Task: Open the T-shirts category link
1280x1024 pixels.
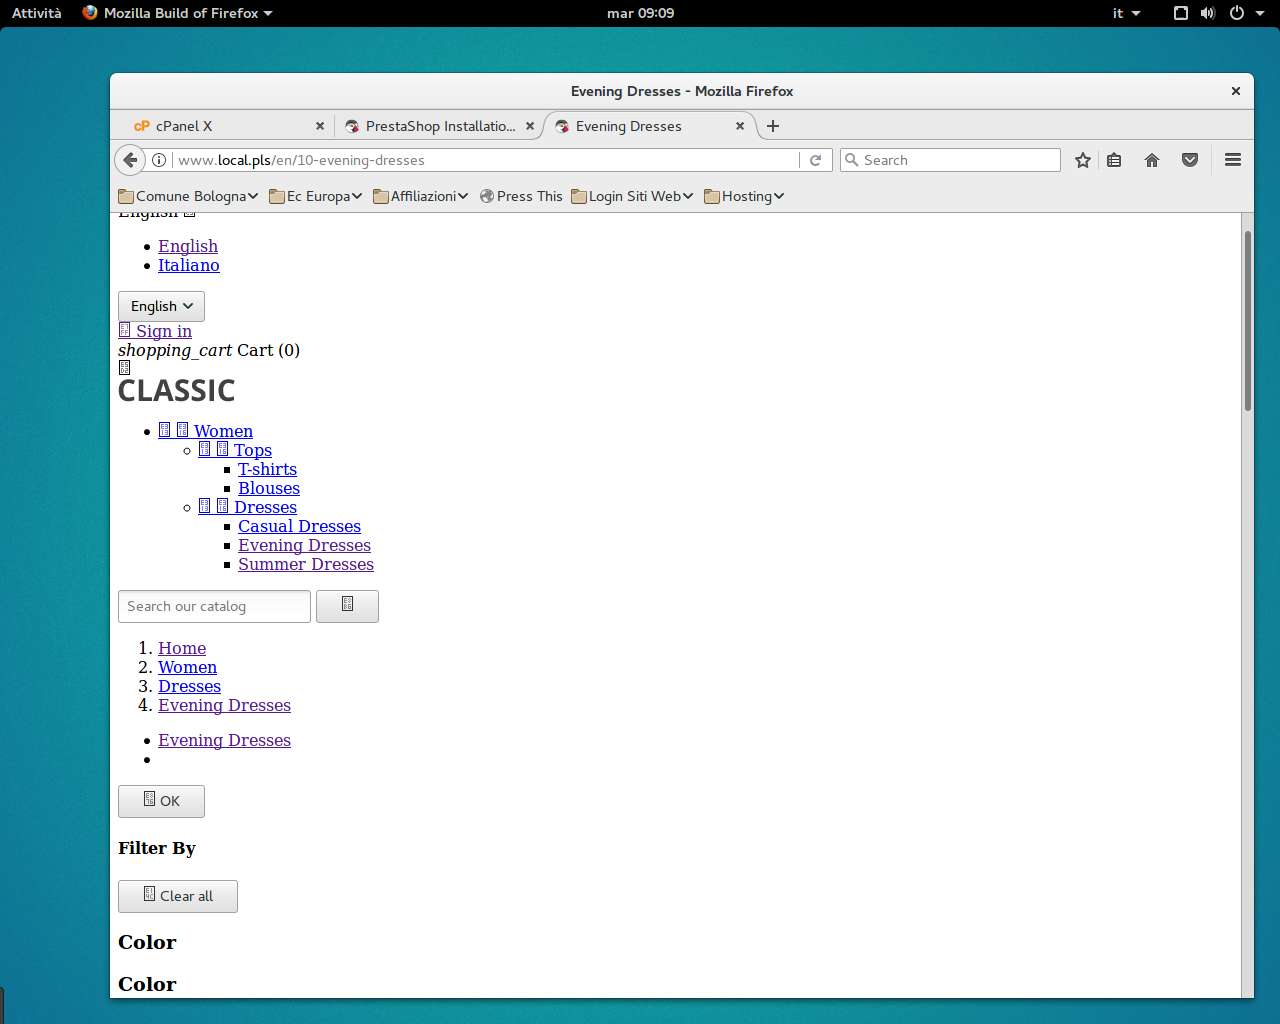Action: pyautogui.click(x=267, y=469)
